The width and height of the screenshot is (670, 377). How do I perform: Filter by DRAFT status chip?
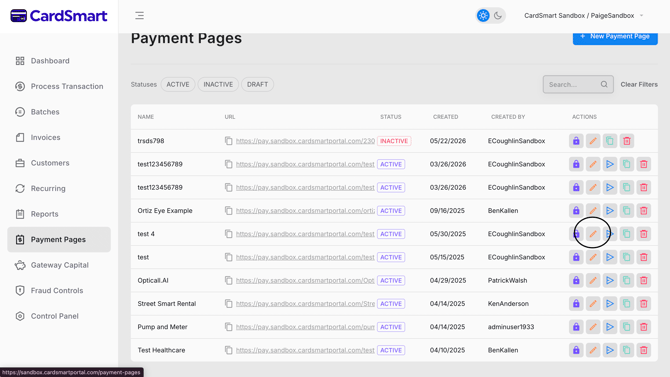coord(257,84)
